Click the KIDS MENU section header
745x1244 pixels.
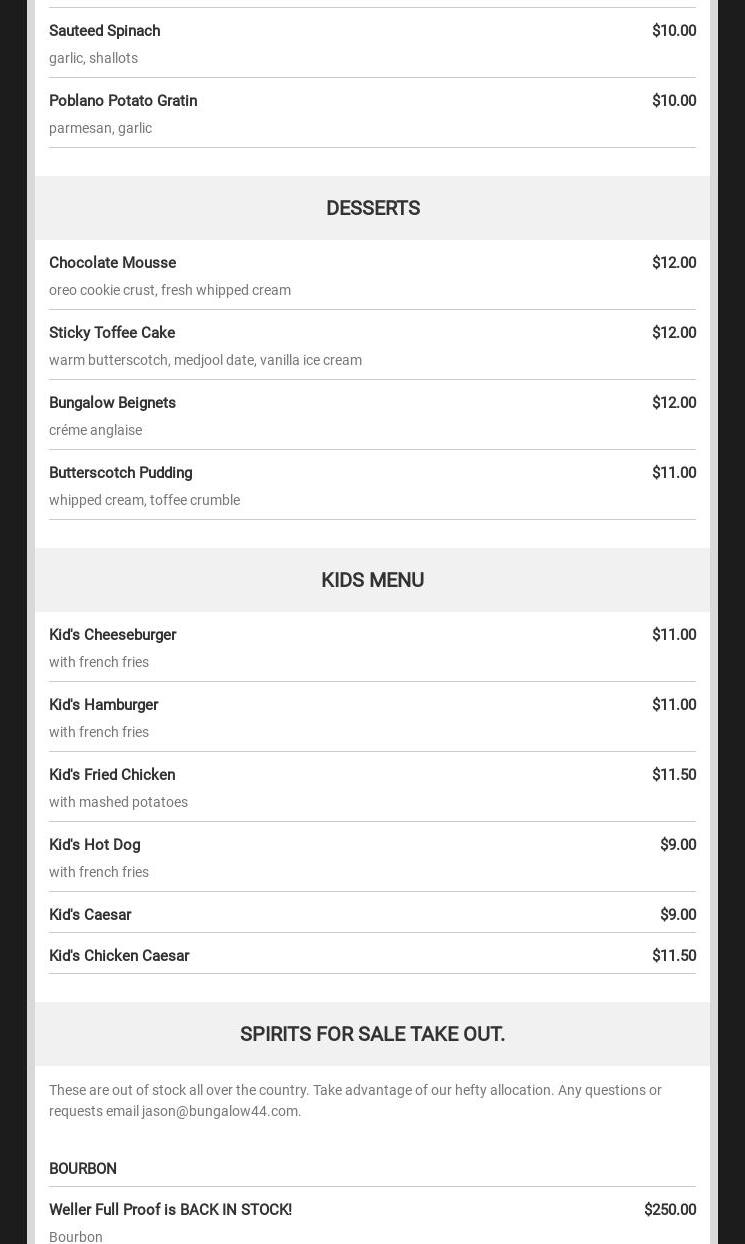372,580
